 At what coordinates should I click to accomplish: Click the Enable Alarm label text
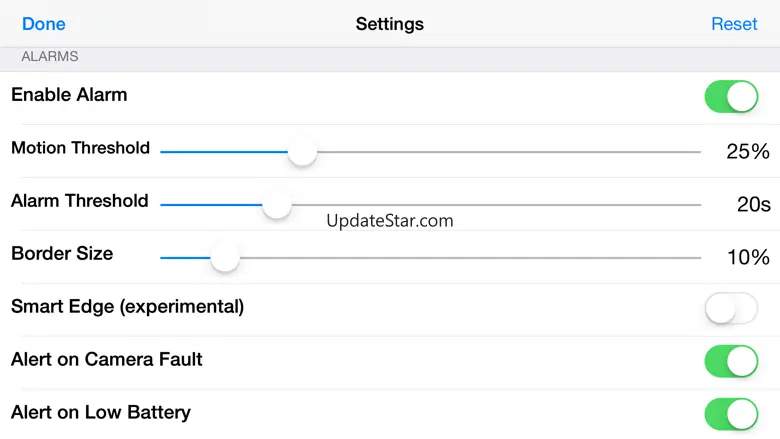coord(69,96)
